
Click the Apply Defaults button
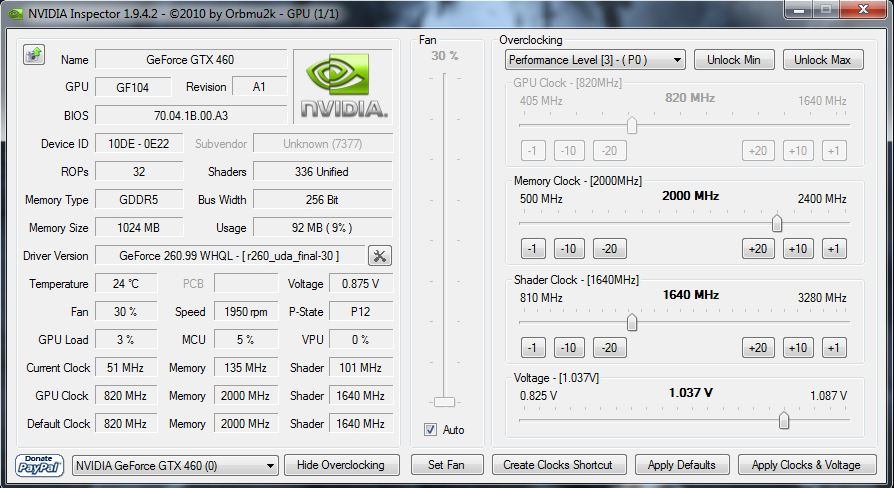(x=682, y=465)
